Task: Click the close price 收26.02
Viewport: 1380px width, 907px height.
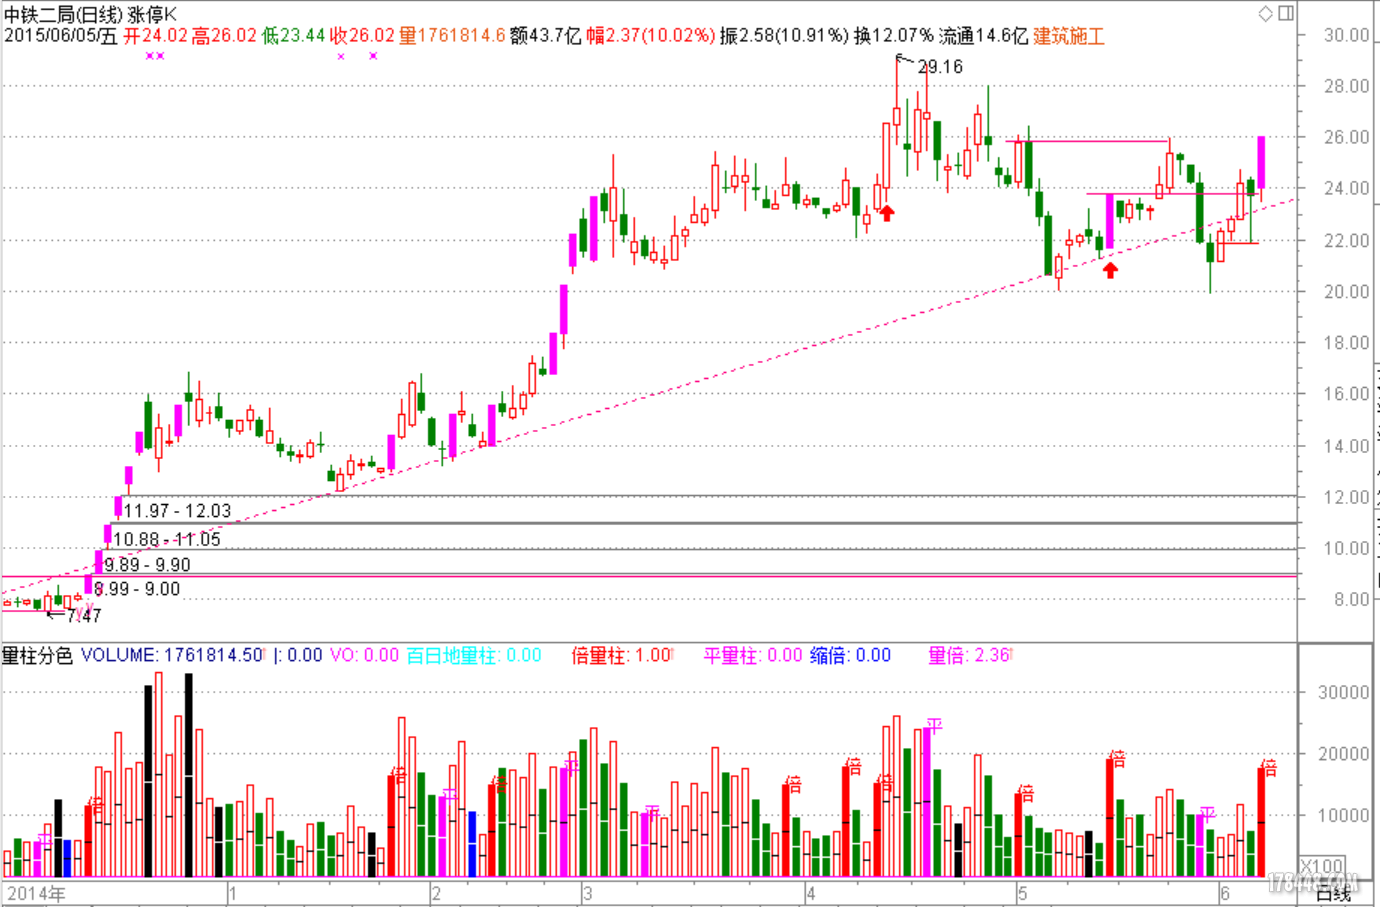Action: (362, 36)
